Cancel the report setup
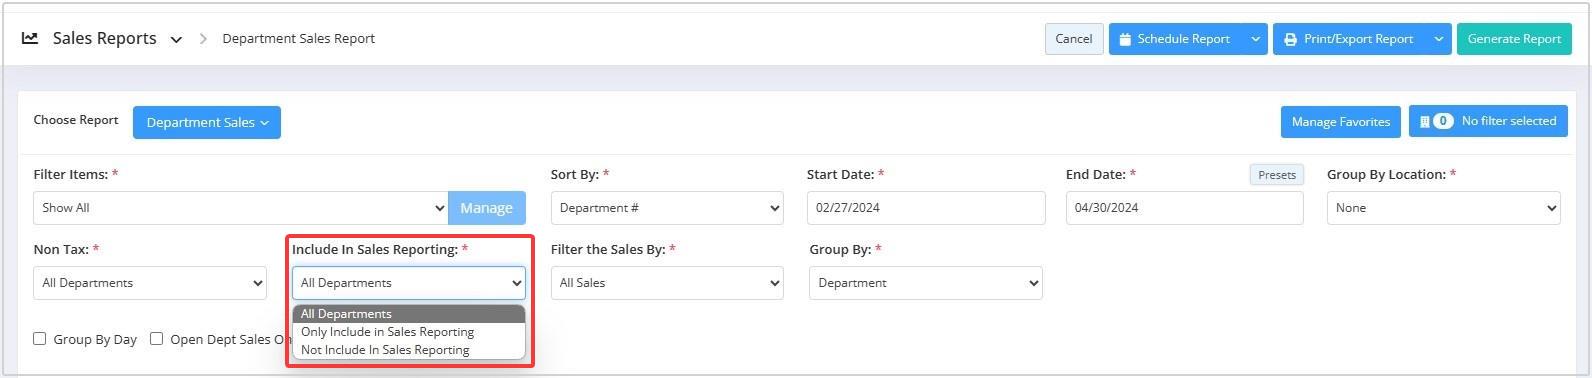 (x=1074, y=39)
